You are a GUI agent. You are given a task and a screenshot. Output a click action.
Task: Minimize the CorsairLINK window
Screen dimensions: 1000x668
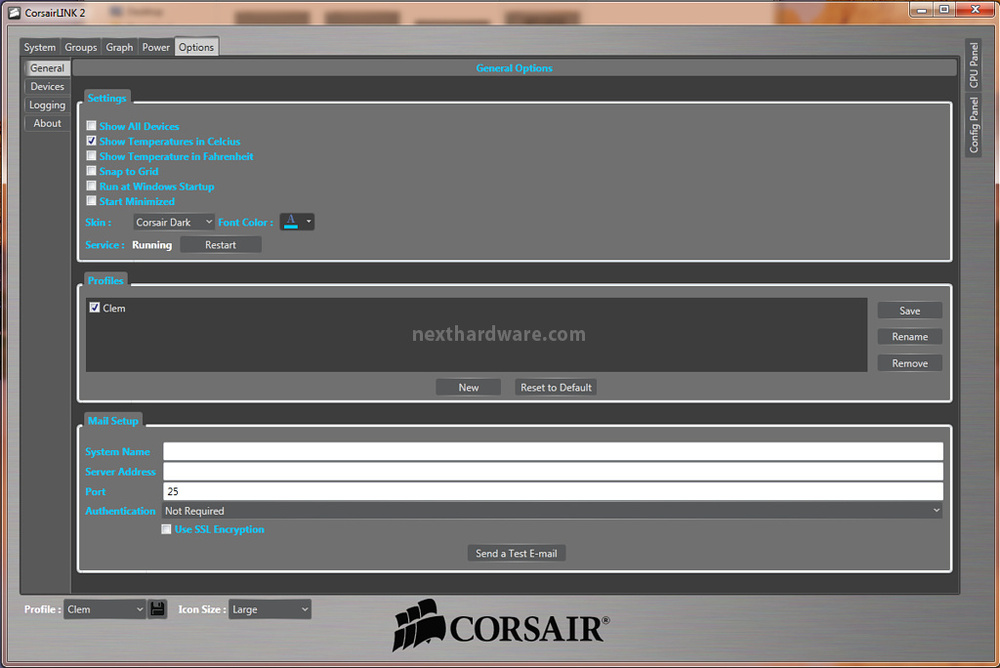[922, 10]
